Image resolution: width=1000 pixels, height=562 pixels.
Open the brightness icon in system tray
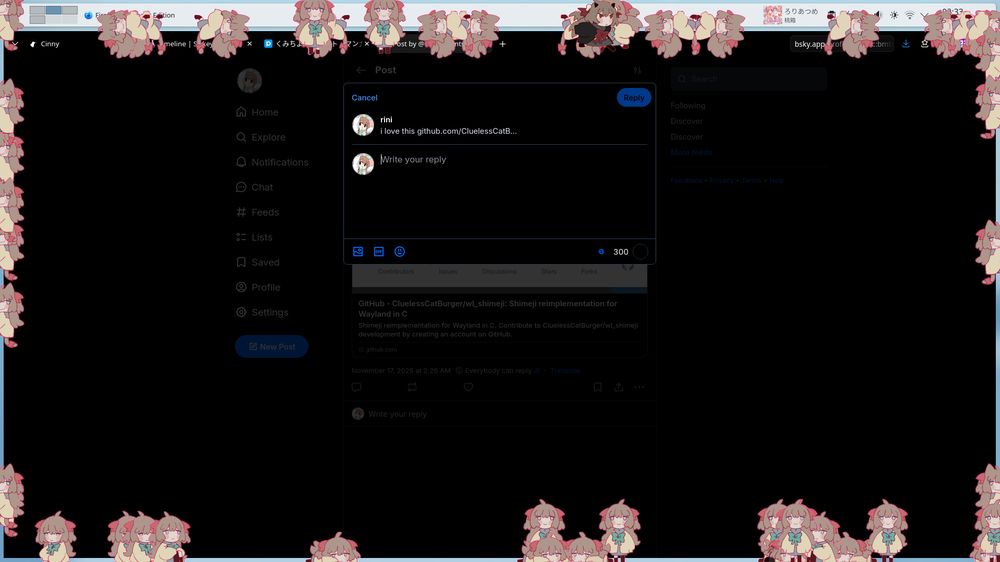894,15
